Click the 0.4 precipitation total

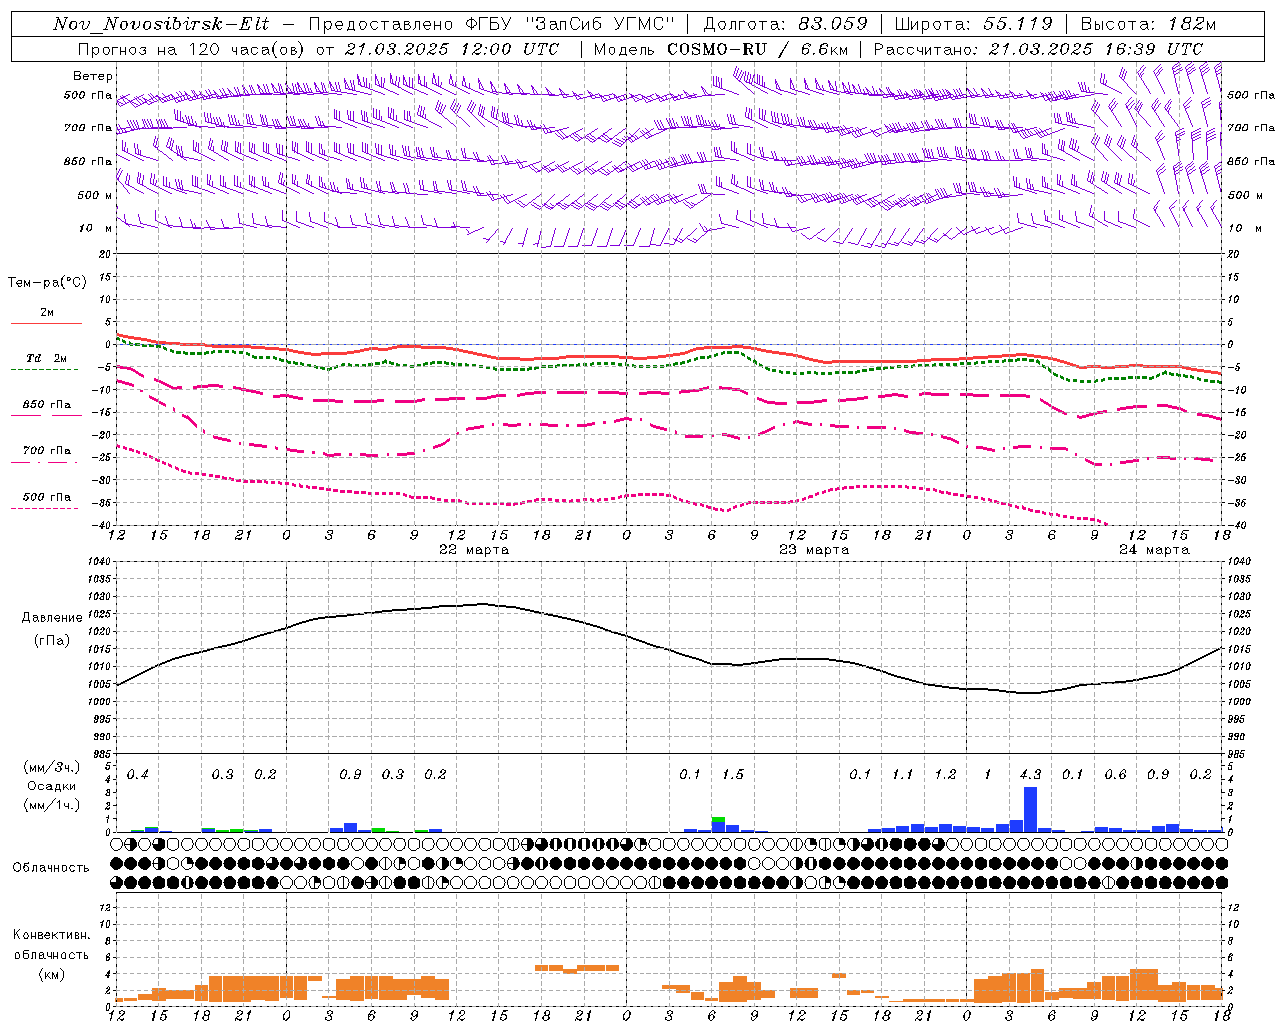click(x=137, y=775)
